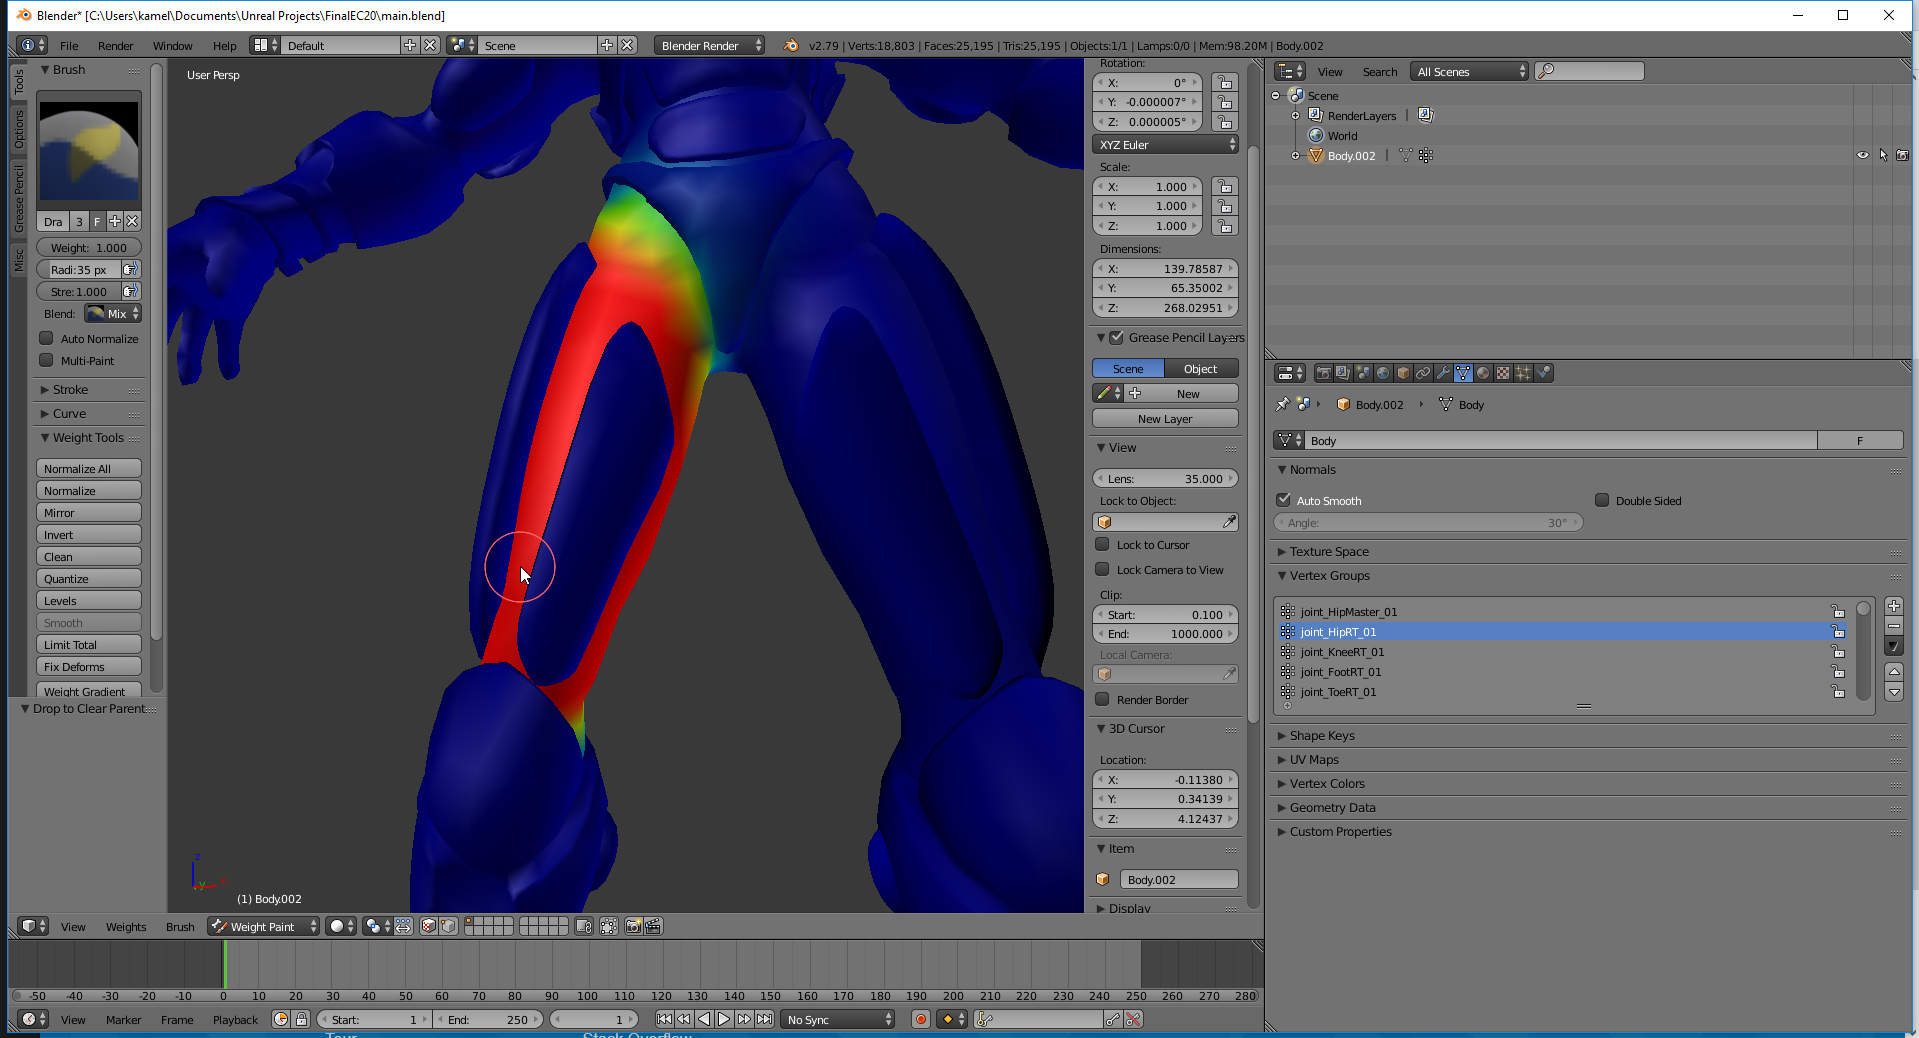Open the brush Blend Mix dropdown
1919x1038 pixels.
pyautogui.click(x=113, y=313)
